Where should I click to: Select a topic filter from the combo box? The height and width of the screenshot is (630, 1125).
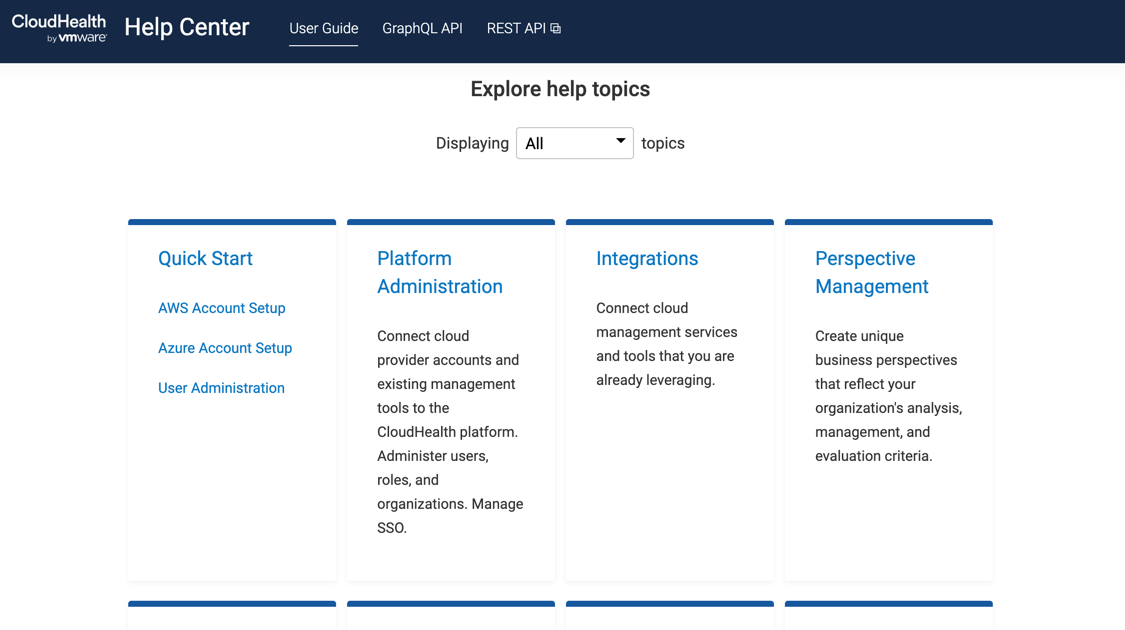574,143
